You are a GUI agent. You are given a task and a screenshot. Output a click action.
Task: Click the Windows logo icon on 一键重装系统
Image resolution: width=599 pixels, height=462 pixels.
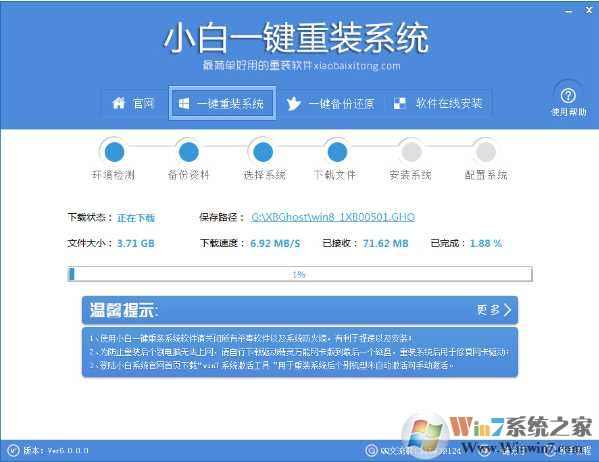coord(184,103)
